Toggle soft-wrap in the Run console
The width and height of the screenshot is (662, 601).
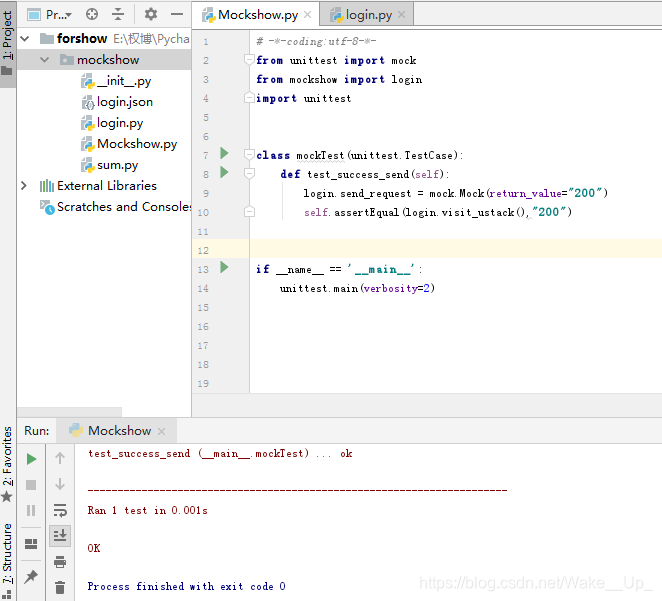60,510
